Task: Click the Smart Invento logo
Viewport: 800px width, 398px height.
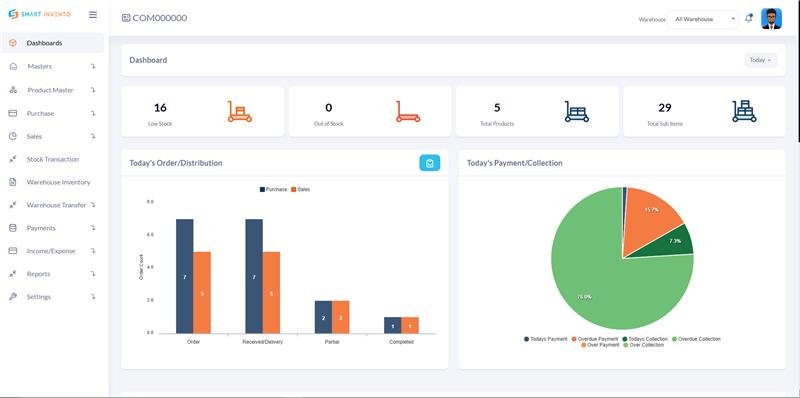Action: tap(39, 14)
